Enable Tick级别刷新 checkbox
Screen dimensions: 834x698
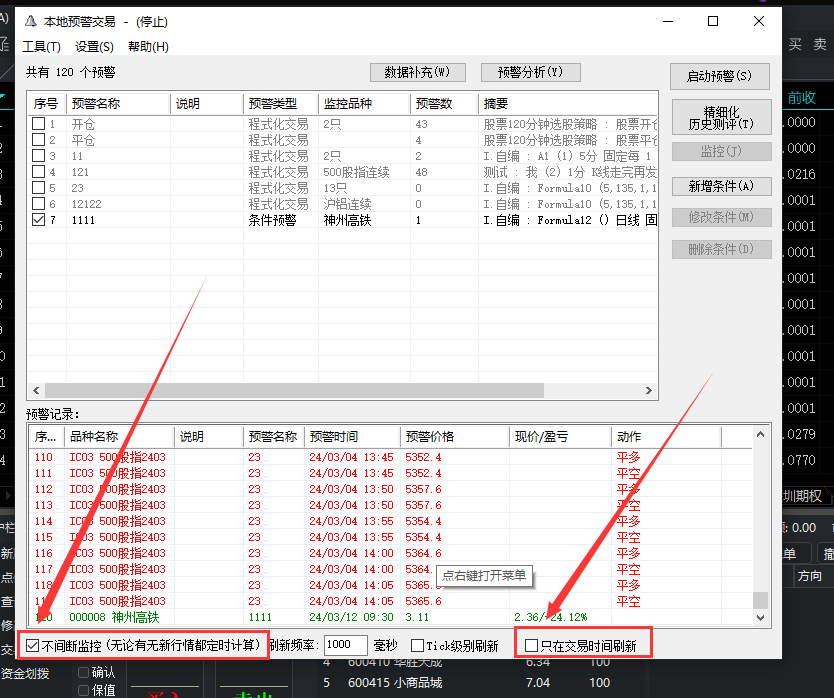coord(418,646)
